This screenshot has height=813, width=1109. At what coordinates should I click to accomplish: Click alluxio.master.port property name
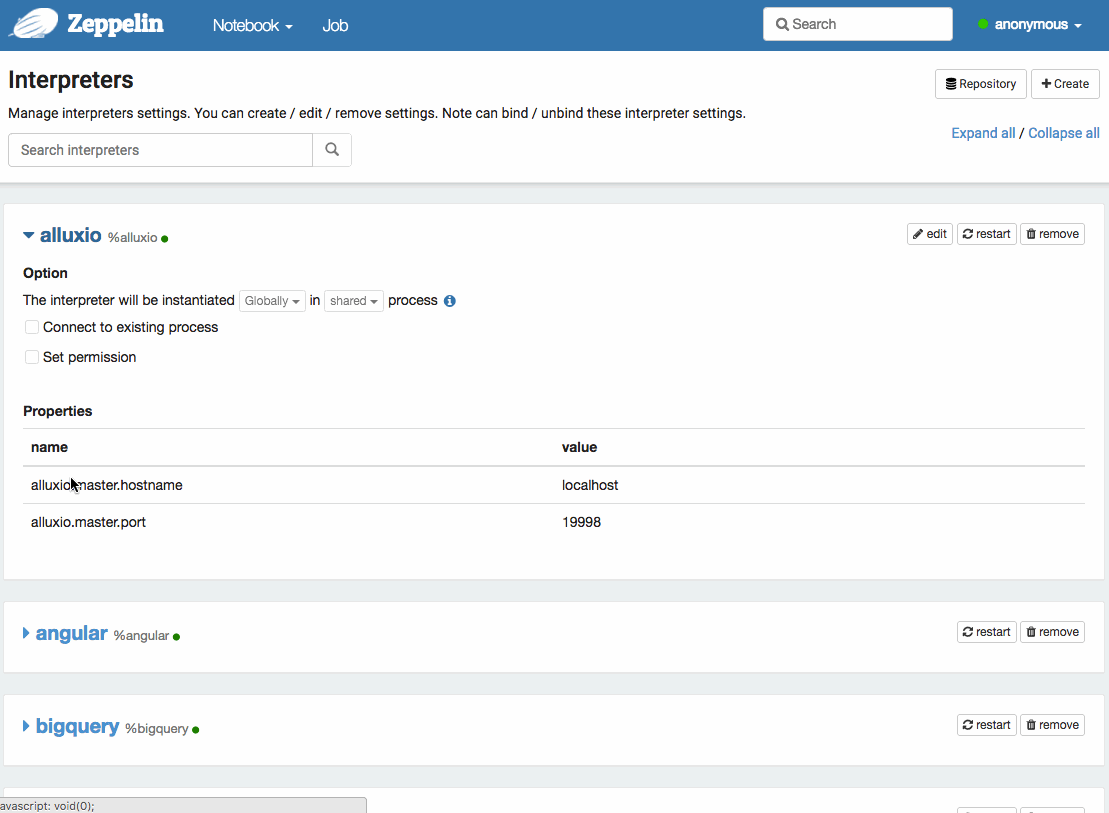[x=88, y=522]
